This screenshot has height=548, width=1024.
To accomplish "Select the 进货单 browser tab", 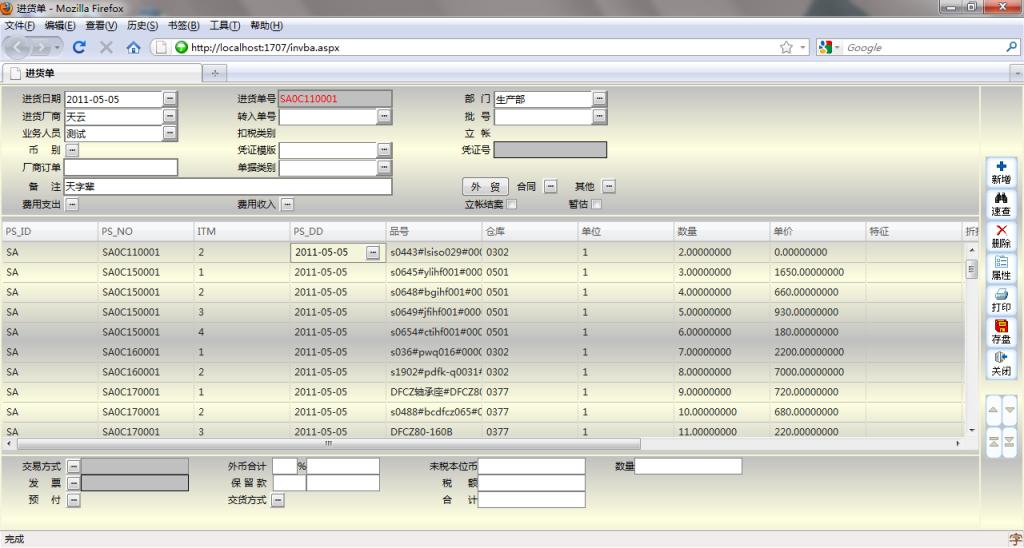I will [x=103, y=73].
